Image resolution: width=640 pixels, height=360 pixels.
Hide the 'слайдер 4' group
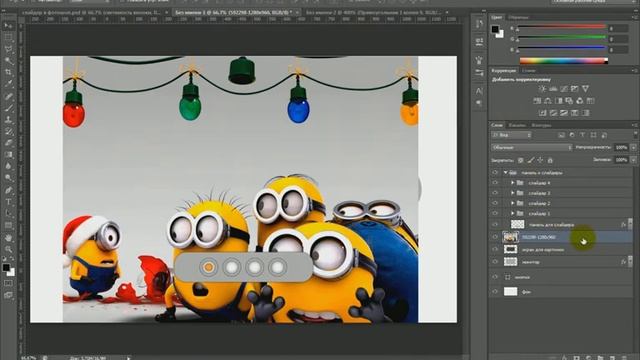pyautogui.click(x=495, y=183)
